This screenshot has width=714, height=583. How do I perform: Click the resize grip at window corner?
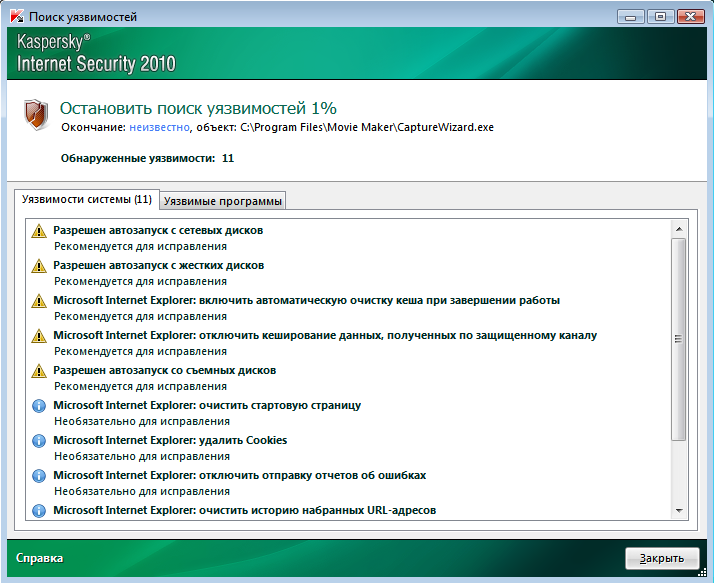click(703, 572)
